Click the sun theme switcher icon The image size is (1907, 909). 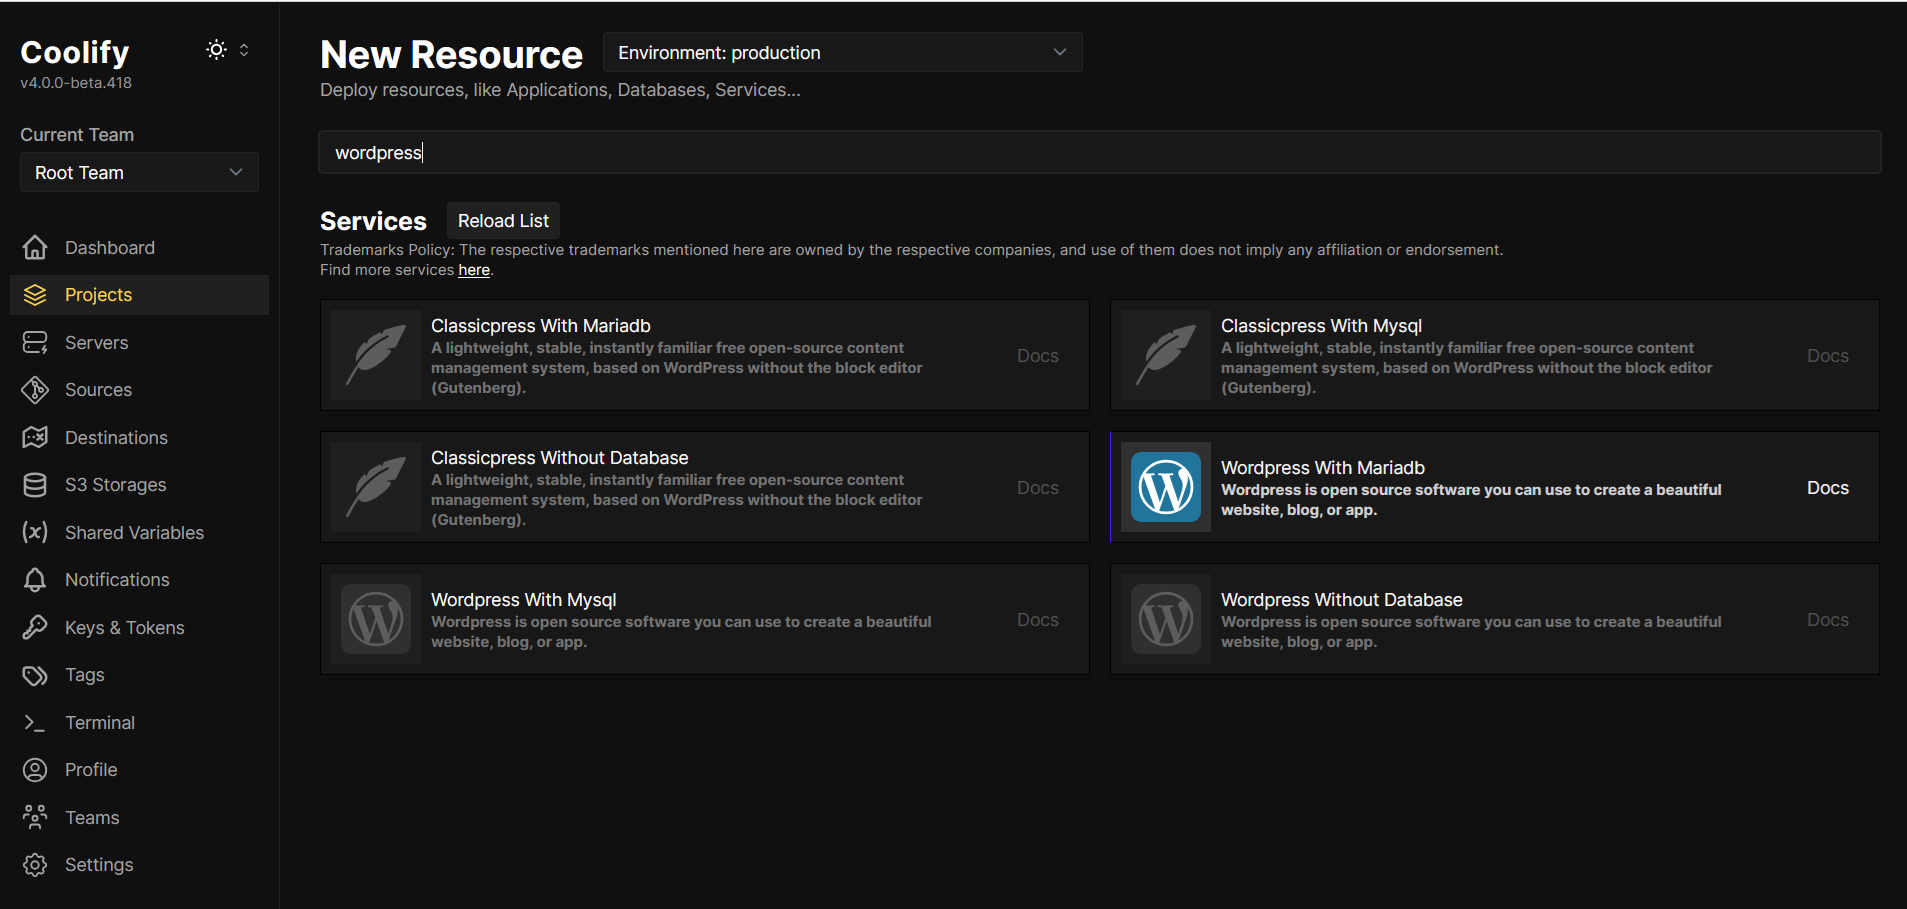(216, 50)
